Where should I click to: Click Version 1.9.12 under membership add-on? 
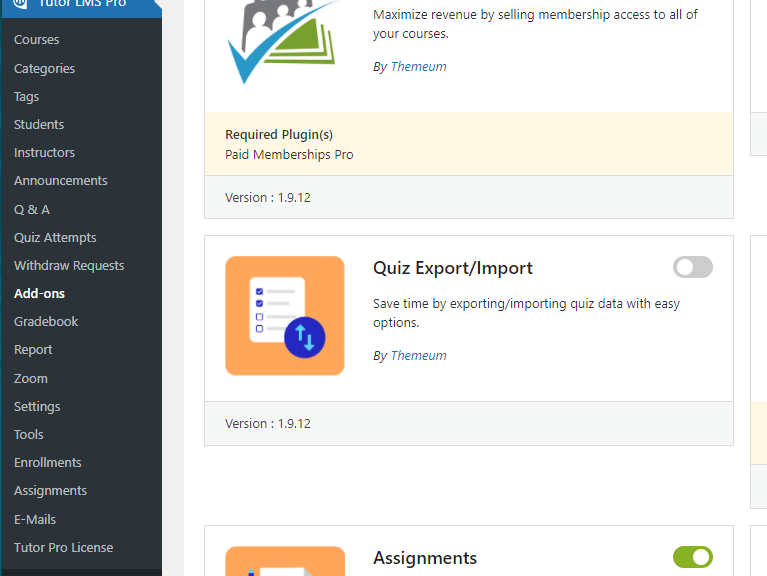(x=268, y=198)
